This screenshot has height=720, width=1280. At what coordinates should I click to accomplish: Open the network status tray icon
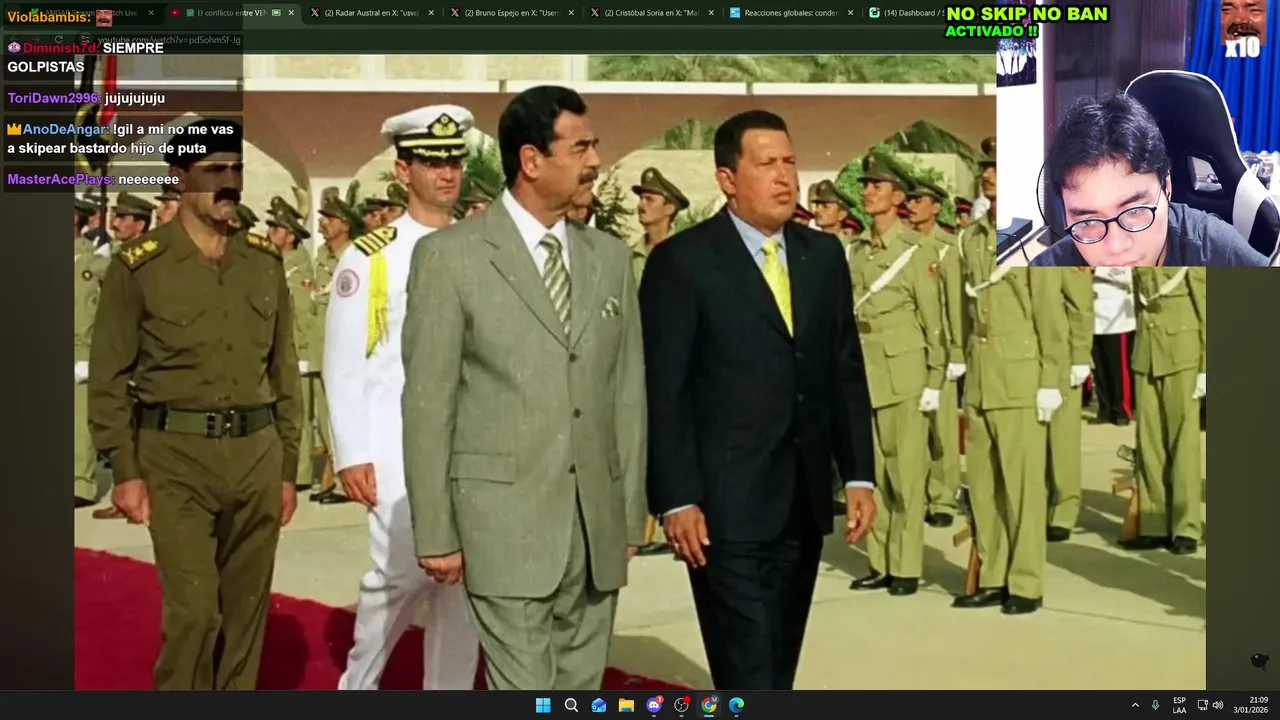click(1203, 705)
